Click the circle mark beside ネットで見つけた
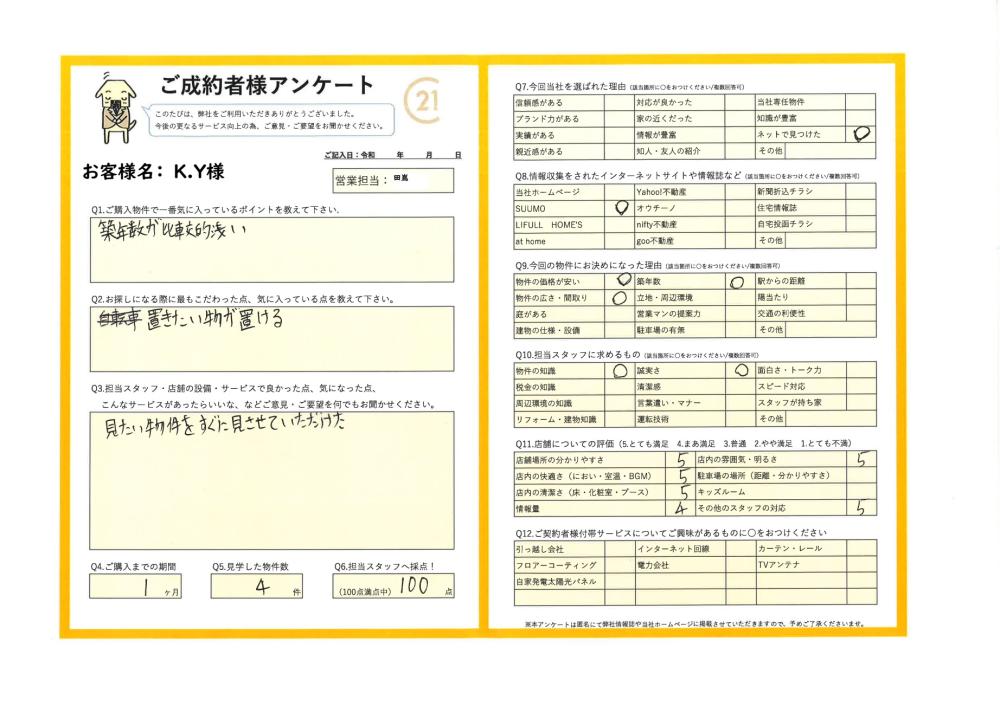 [x=863, y=134]
